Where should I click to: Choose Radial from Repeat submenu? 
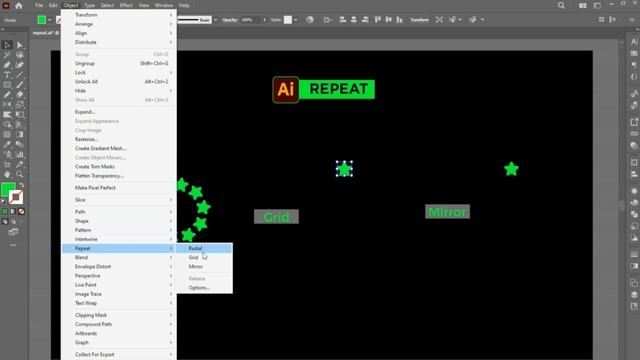pos(204,248)
